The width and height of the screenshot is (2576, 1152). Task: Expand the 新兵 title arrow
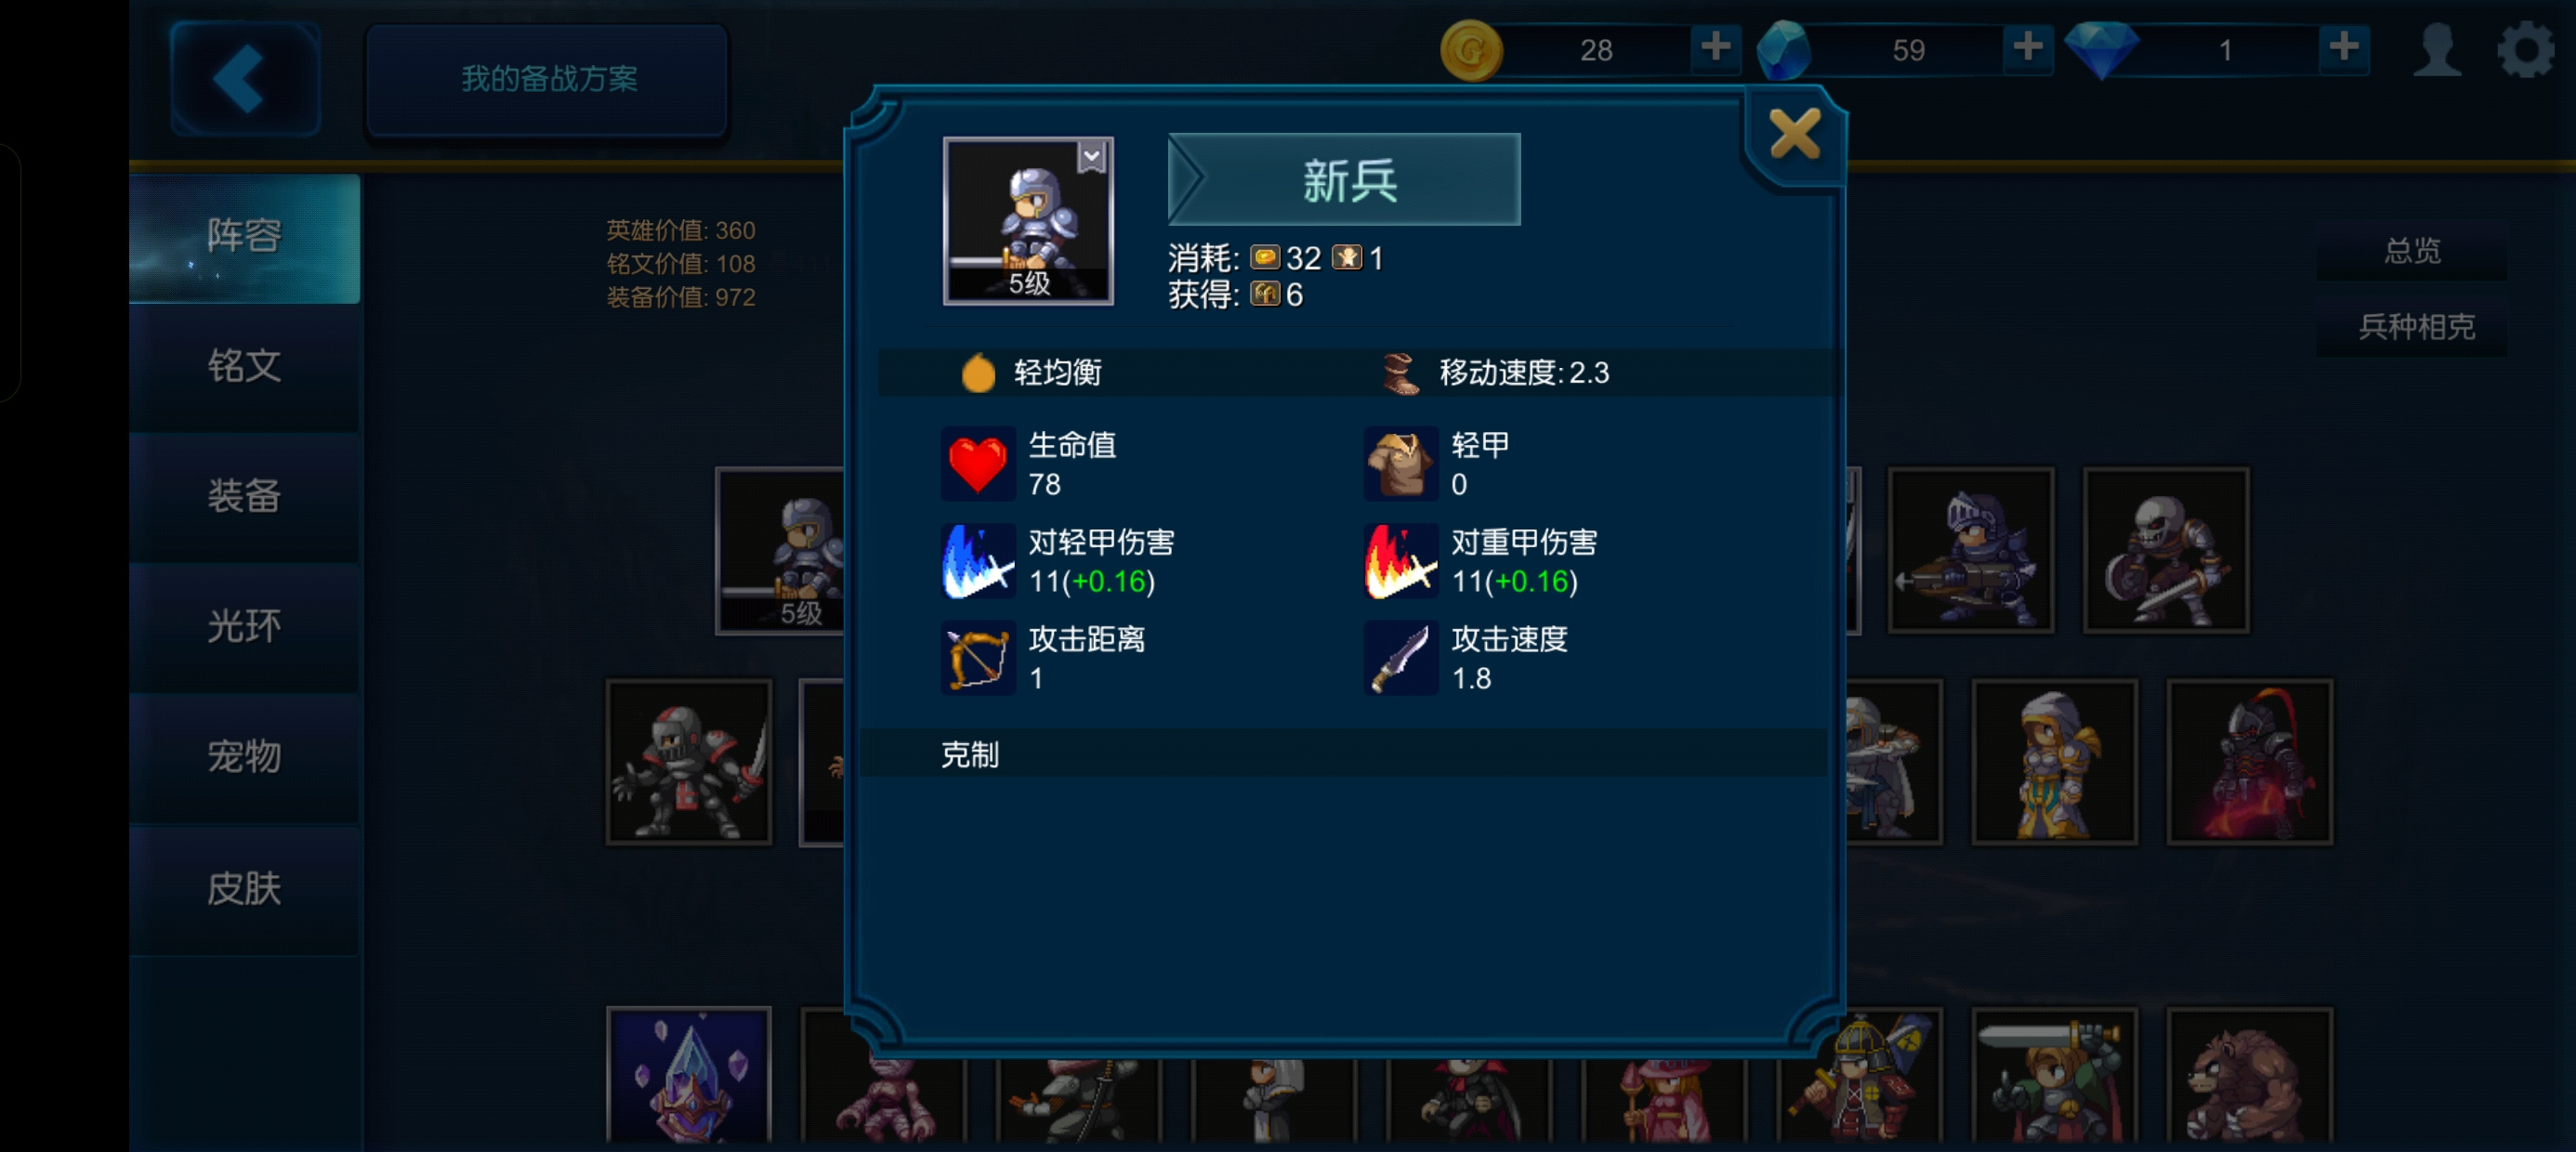pos(1189,179)
